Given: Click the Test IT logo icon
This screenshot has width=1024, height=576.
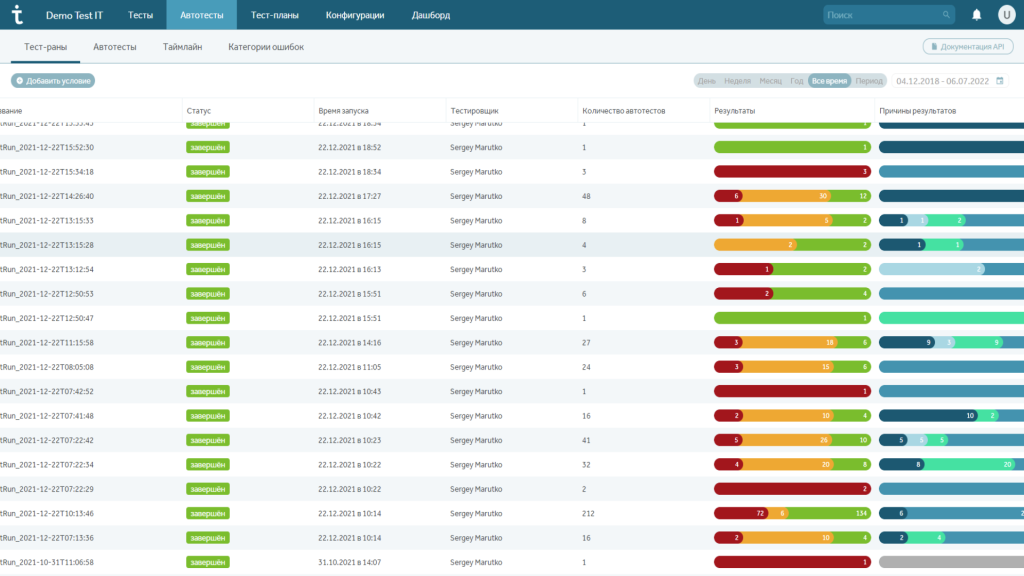Looking at the screenshot, I should (17, 15).
